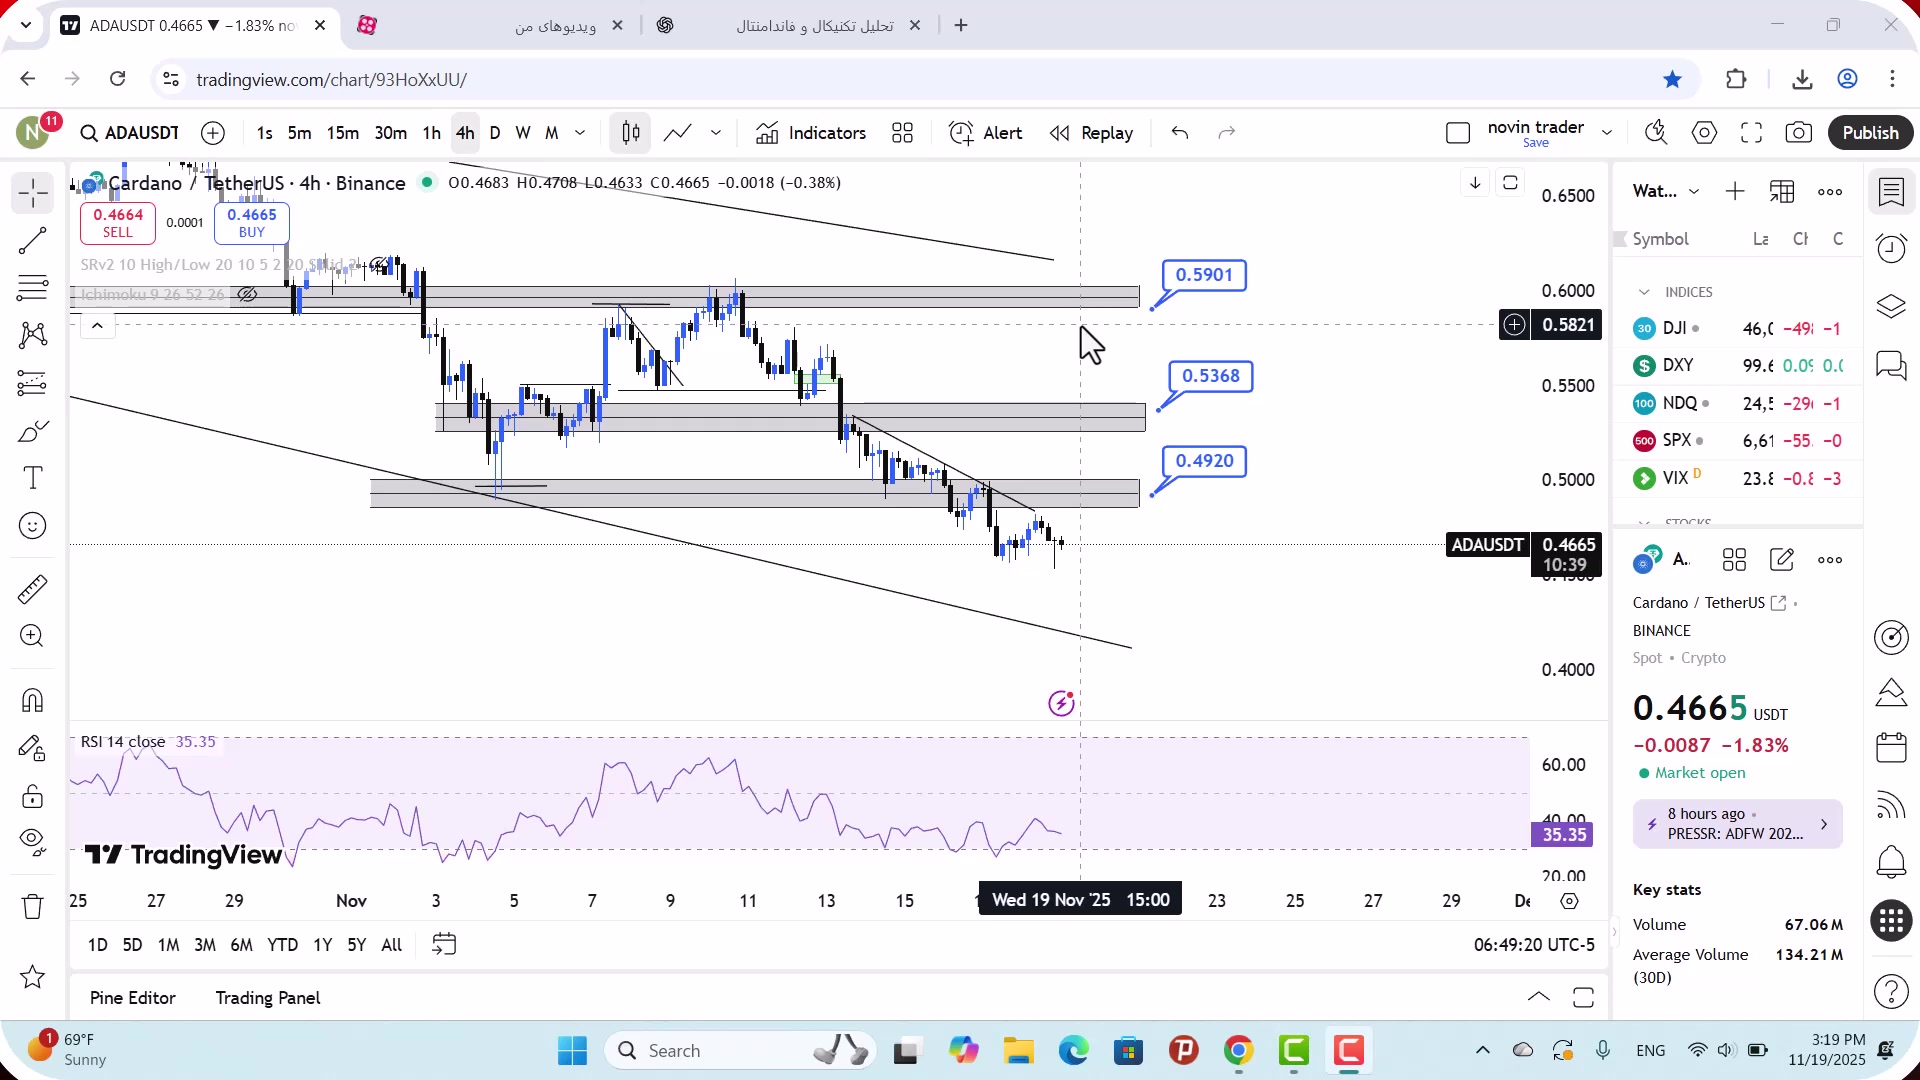
Task: Click the Publish button
Action: [1870, 133]
